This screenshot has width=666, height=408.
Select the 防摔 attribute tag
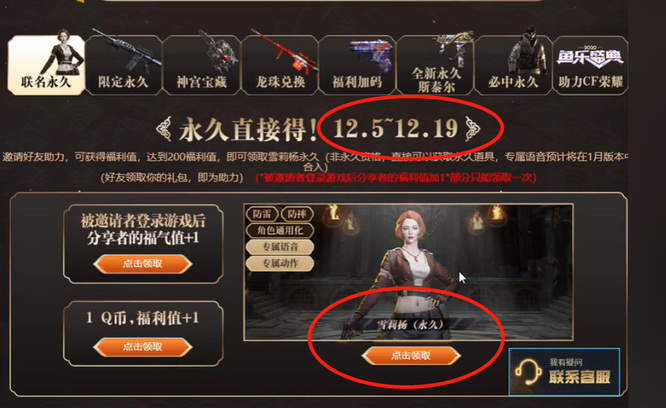[297, 214]
